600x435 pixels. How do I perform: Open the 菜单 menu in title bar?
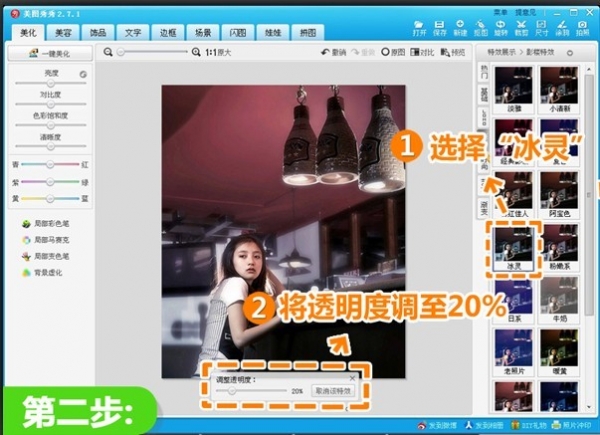pyautogui.click(x=500, y=13)
